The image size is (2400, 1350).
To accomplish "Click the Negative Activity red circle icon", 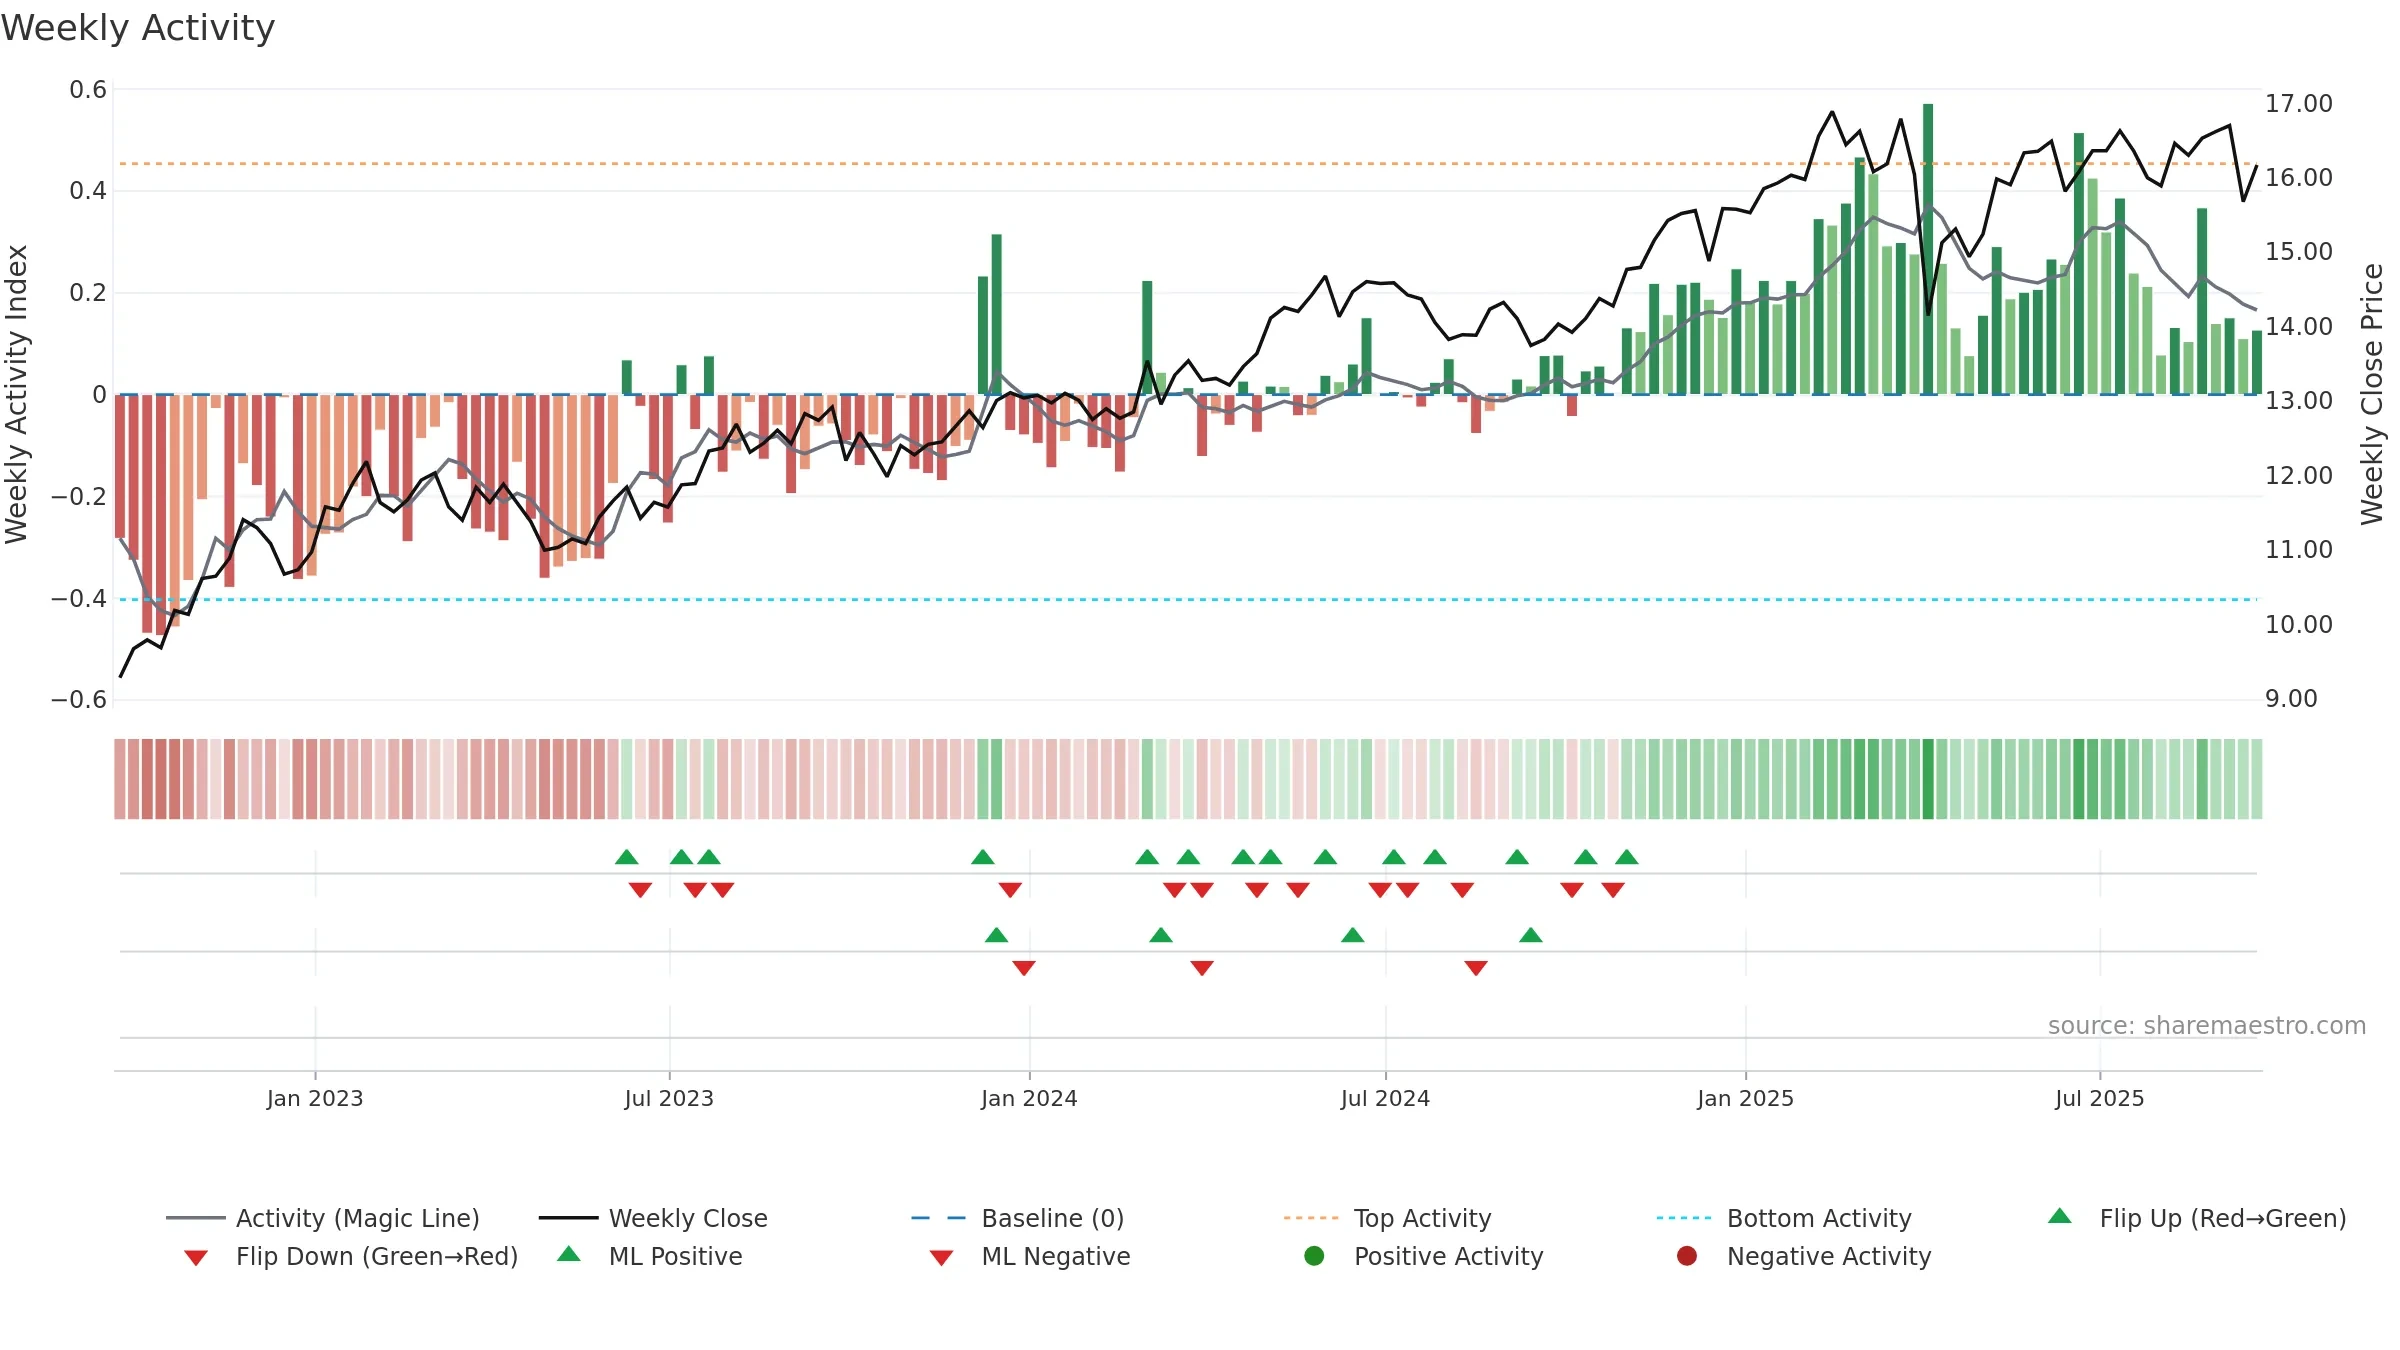I will coord(1687,1256).
